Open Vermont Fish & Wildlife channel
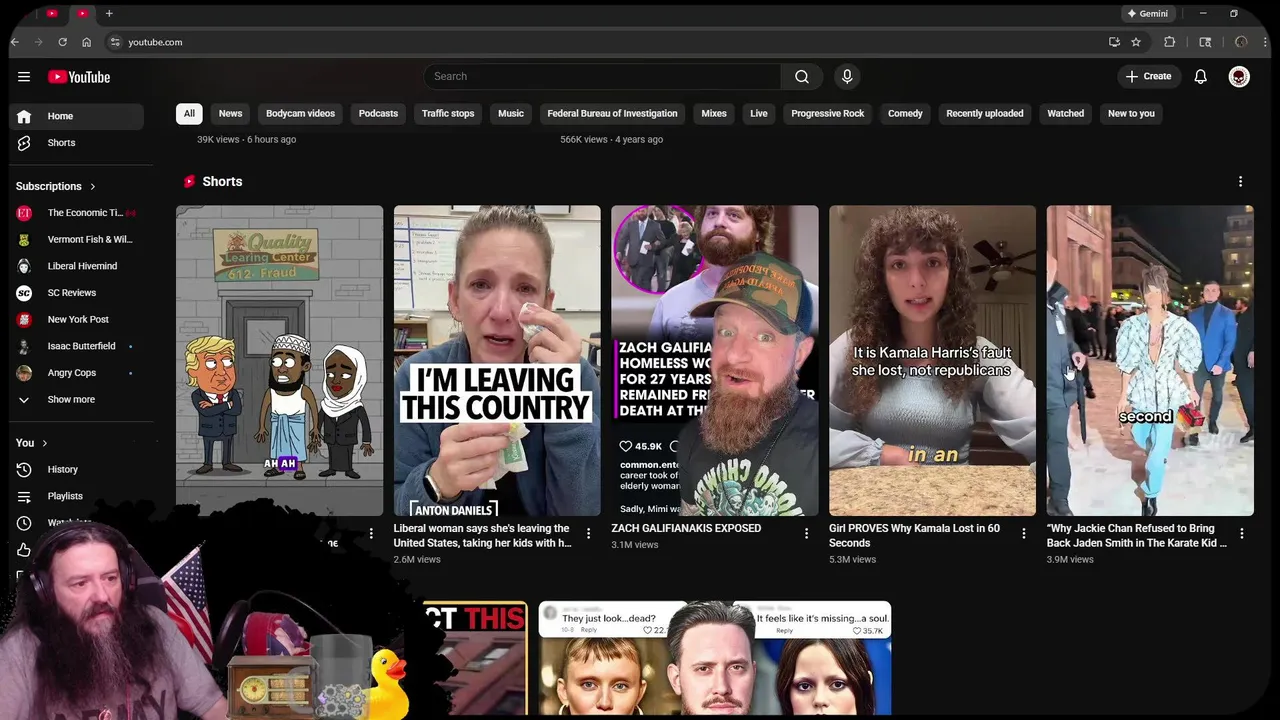The image size is (1280, 720). (77, 240)
